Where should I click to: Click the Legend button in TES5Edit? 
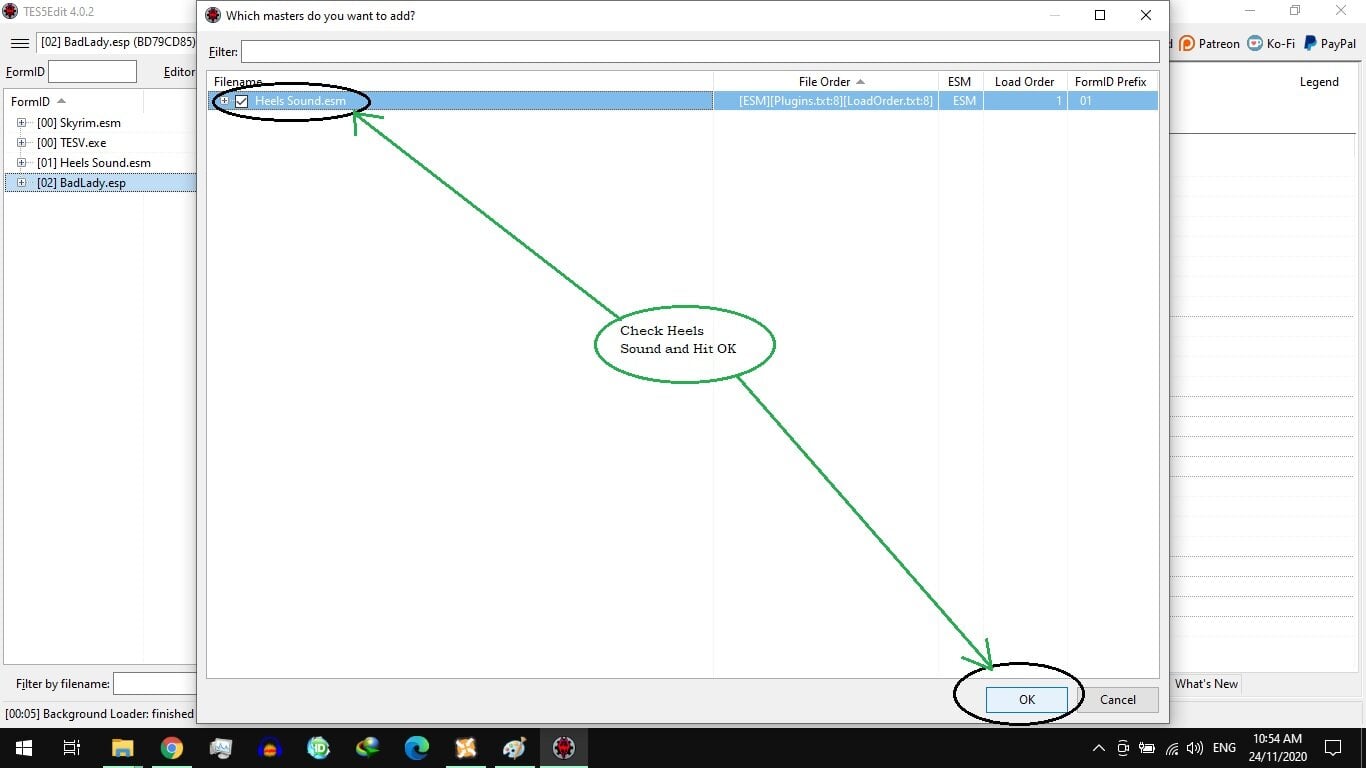[1319, 82]
